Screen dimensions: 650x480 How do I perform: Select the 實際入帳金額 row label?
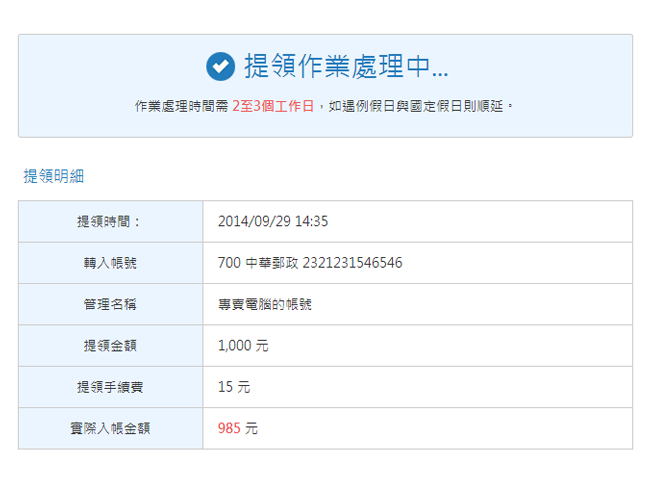tap(110, 428)
